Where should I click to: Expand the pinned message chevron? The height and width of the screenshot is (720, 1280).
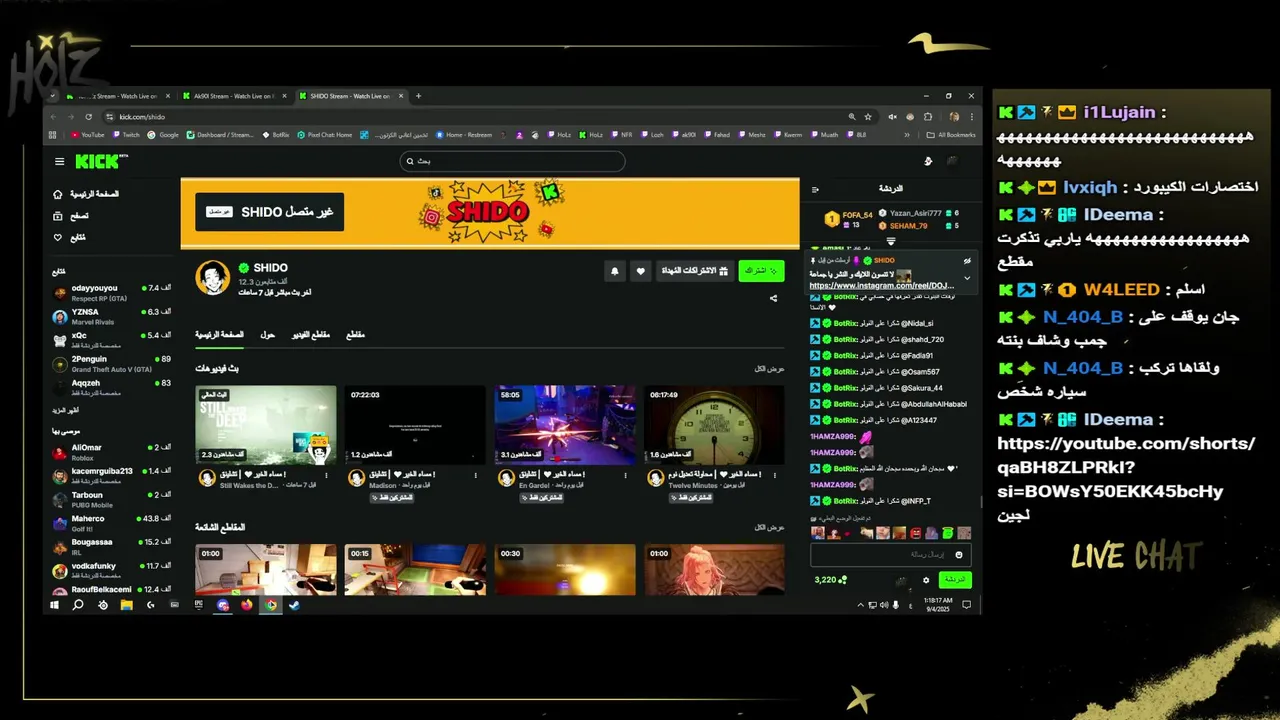click(967, 278)
